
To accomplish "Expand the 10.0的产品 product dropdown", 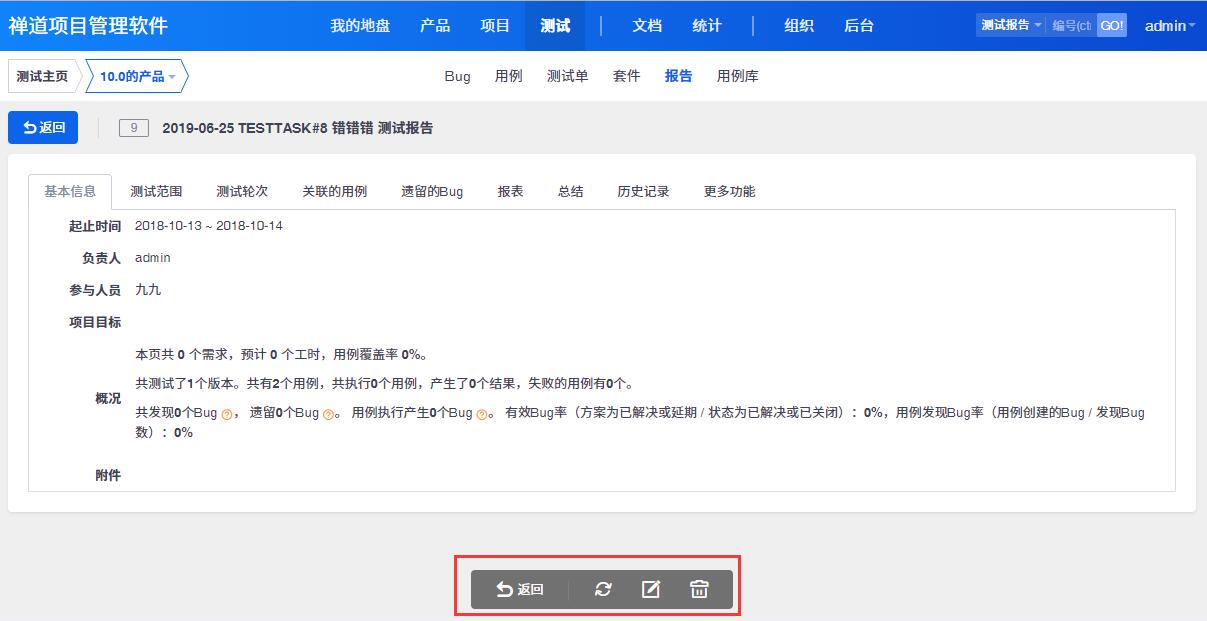I will 137,76.
